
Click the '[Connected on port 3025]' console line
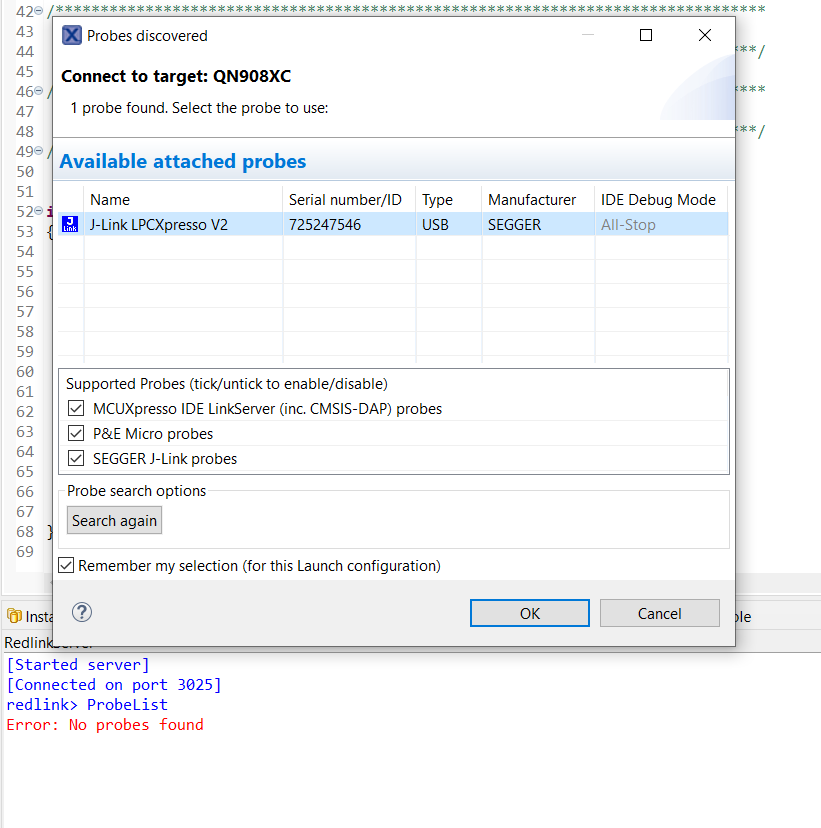(x=114, y=684)
